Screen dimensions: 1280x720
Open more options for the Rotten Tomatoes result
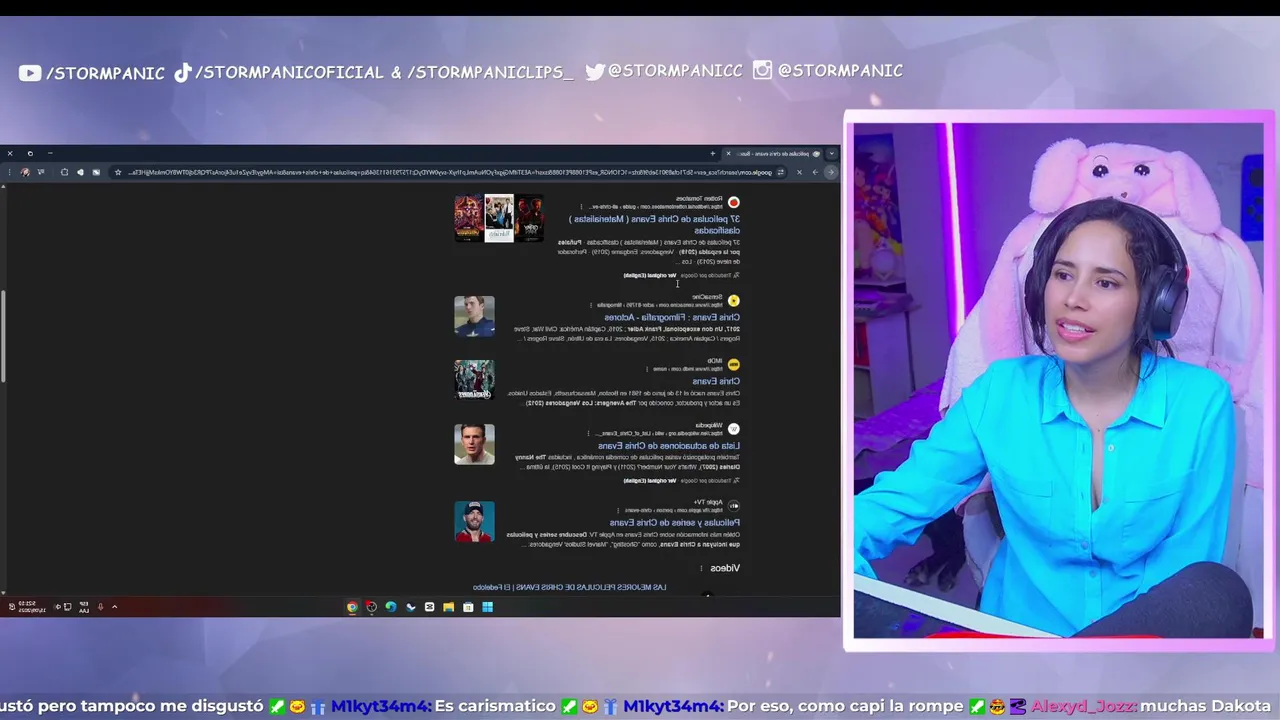[x=581, y=206]
